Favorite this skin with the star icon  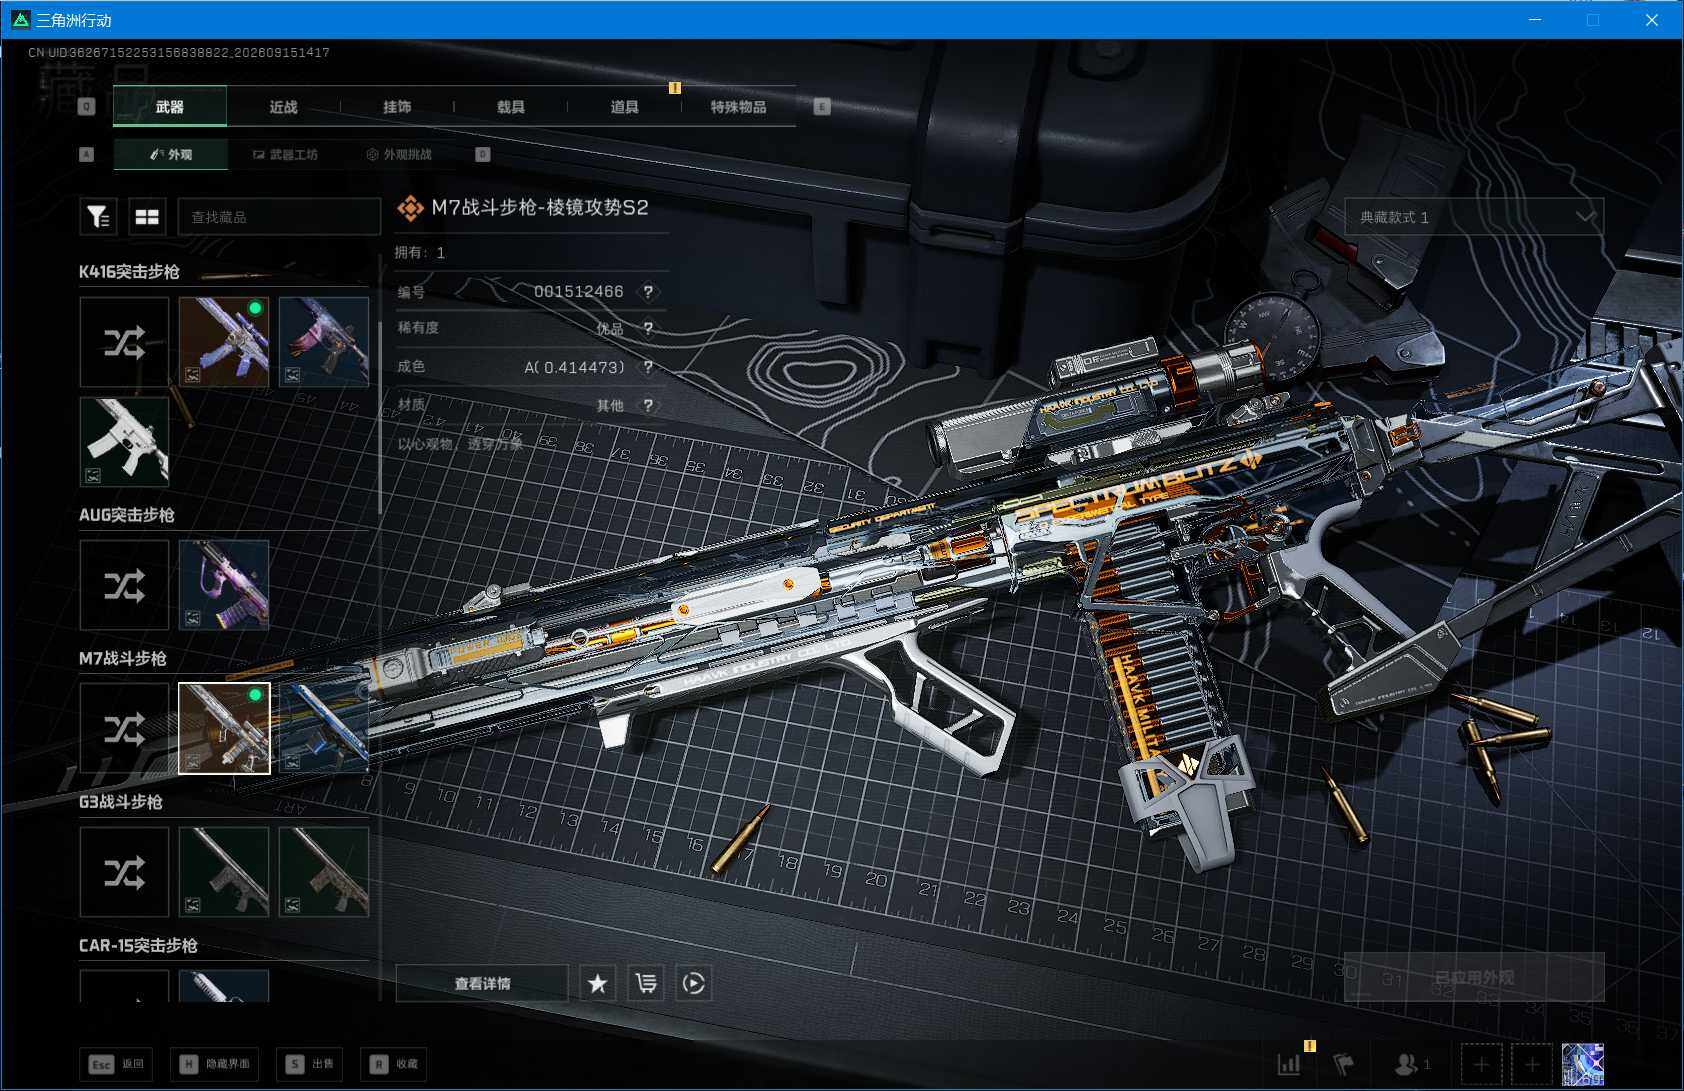click(x=598, y=983)
